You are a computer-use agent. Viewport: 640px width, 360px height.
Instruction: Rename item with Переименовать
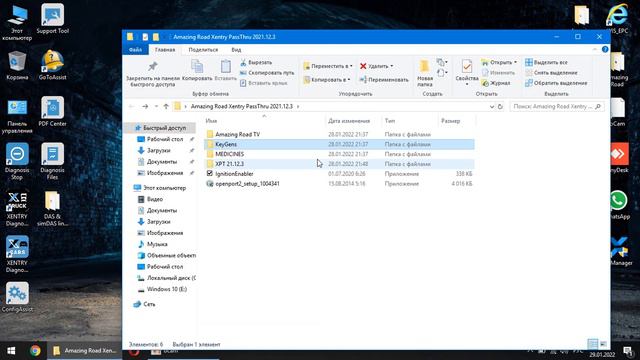[384, 80]
